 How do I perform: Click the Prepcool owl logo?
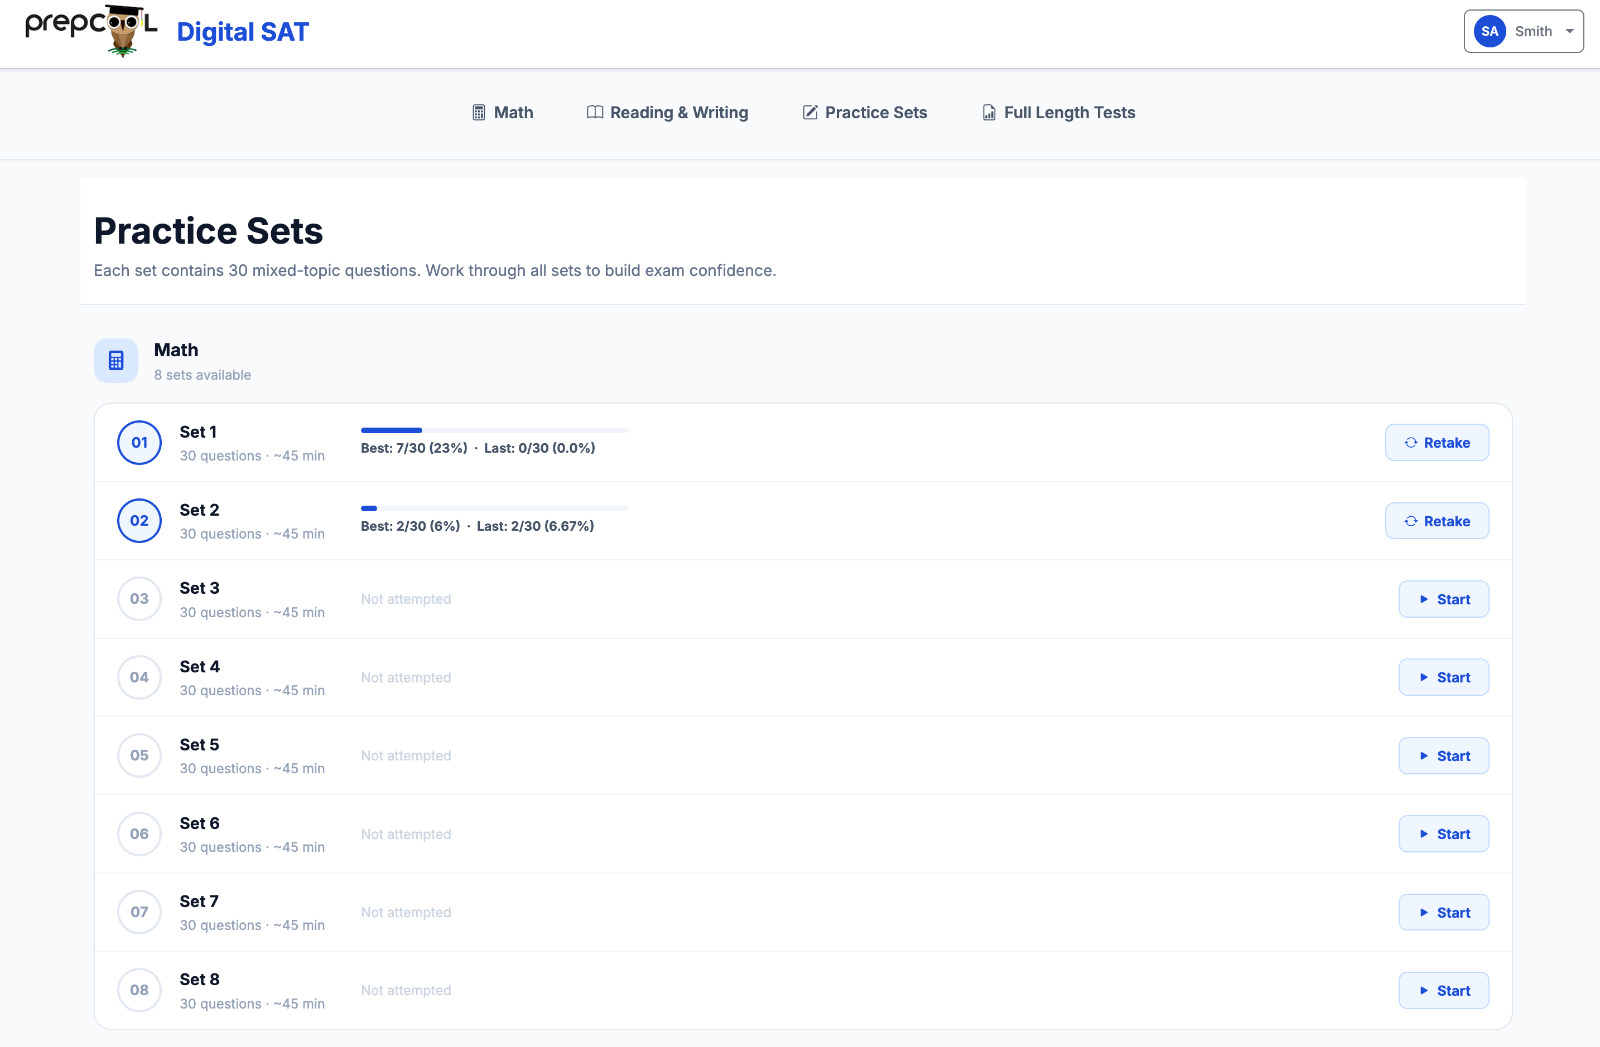91,31
